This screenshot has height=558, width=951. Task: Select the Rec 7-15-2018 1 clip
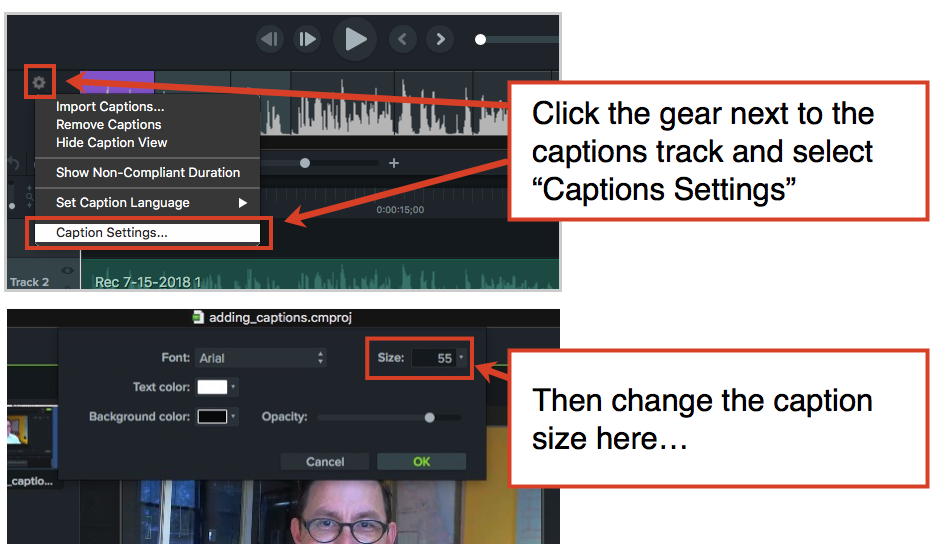(320, 275)
